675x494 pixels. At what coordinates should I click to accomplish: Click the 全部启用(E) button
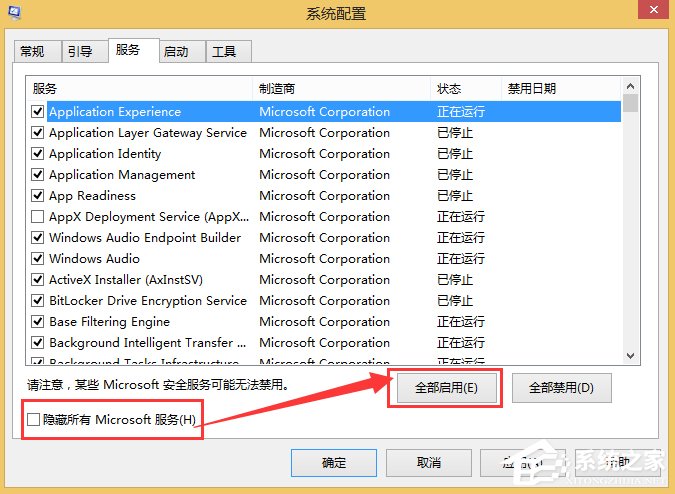pos(446,388)
